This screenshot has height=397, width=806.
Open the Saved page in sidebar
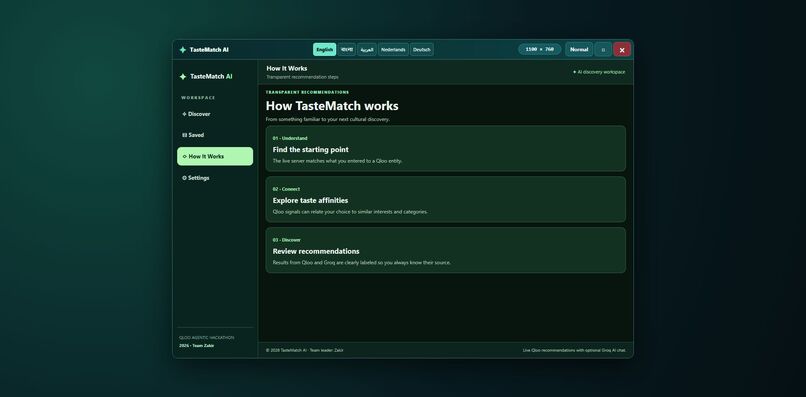click(215, 135)
